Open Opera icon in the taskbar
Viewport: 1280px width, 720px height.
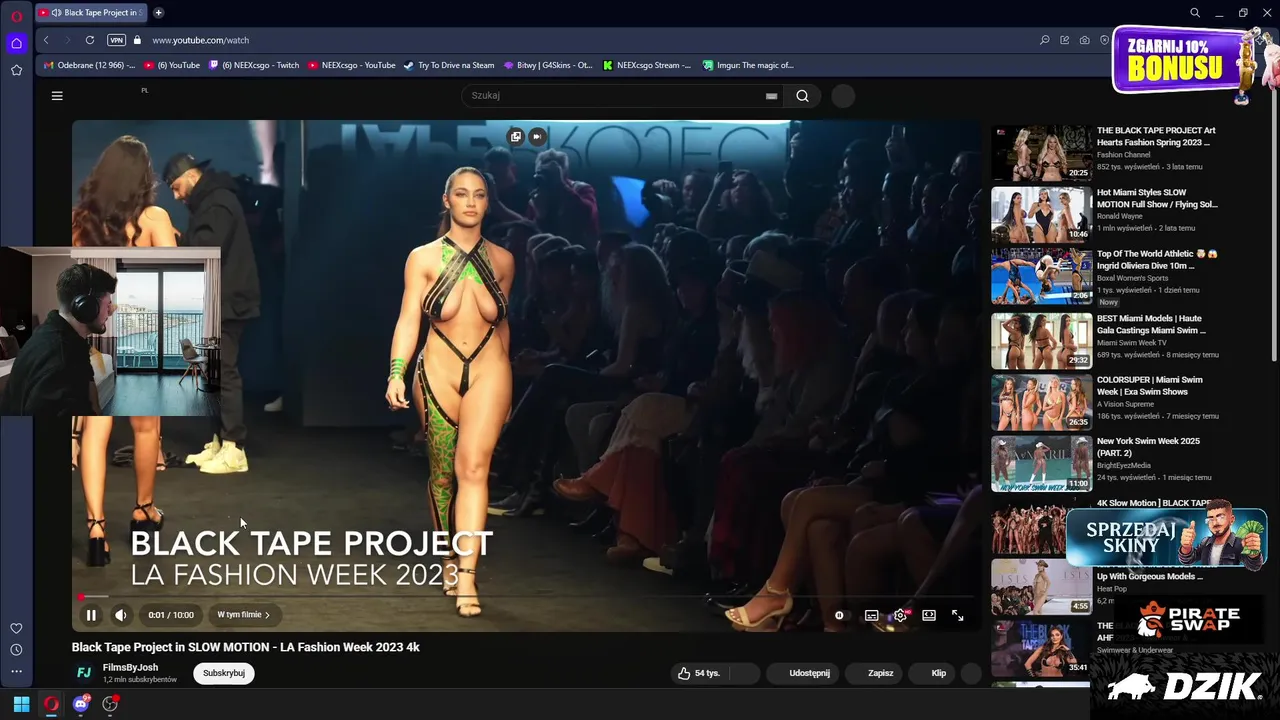pyautogui.click(x=51, y=704)
